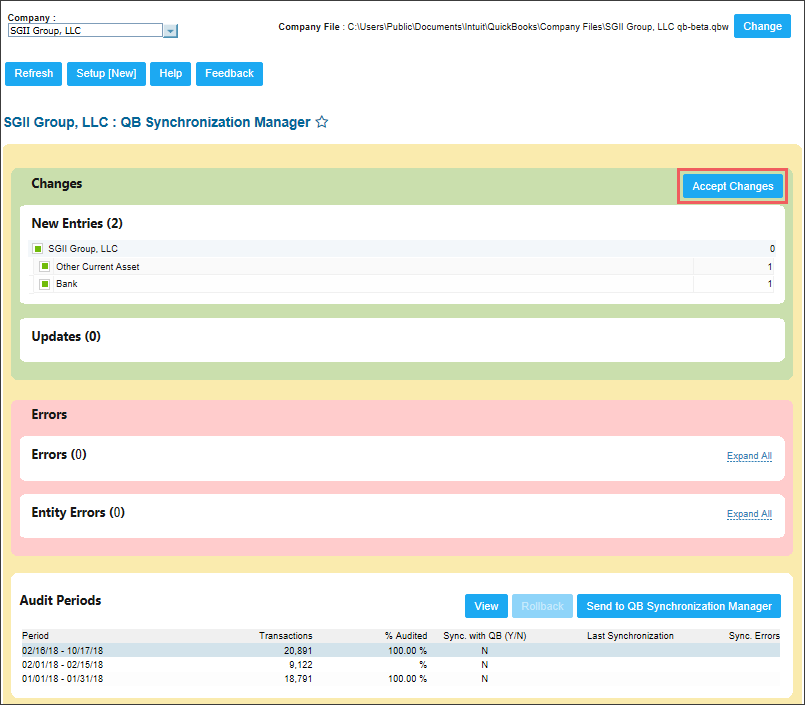
Task: Click Accept Changes
Action: (x=733, y=186)
